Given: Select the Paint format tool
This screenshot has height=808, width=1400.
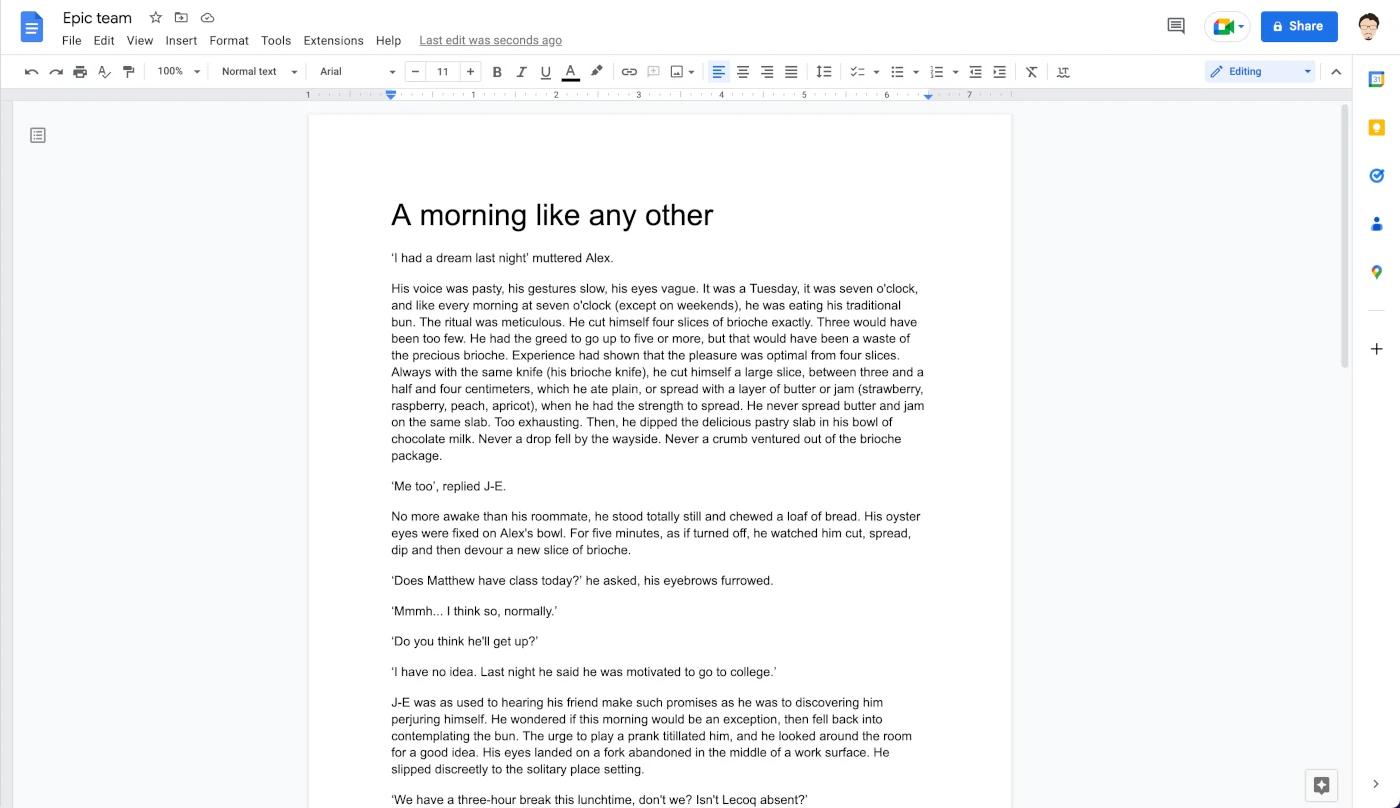Looking at the screenshot, I should click(x=129, y=71).
